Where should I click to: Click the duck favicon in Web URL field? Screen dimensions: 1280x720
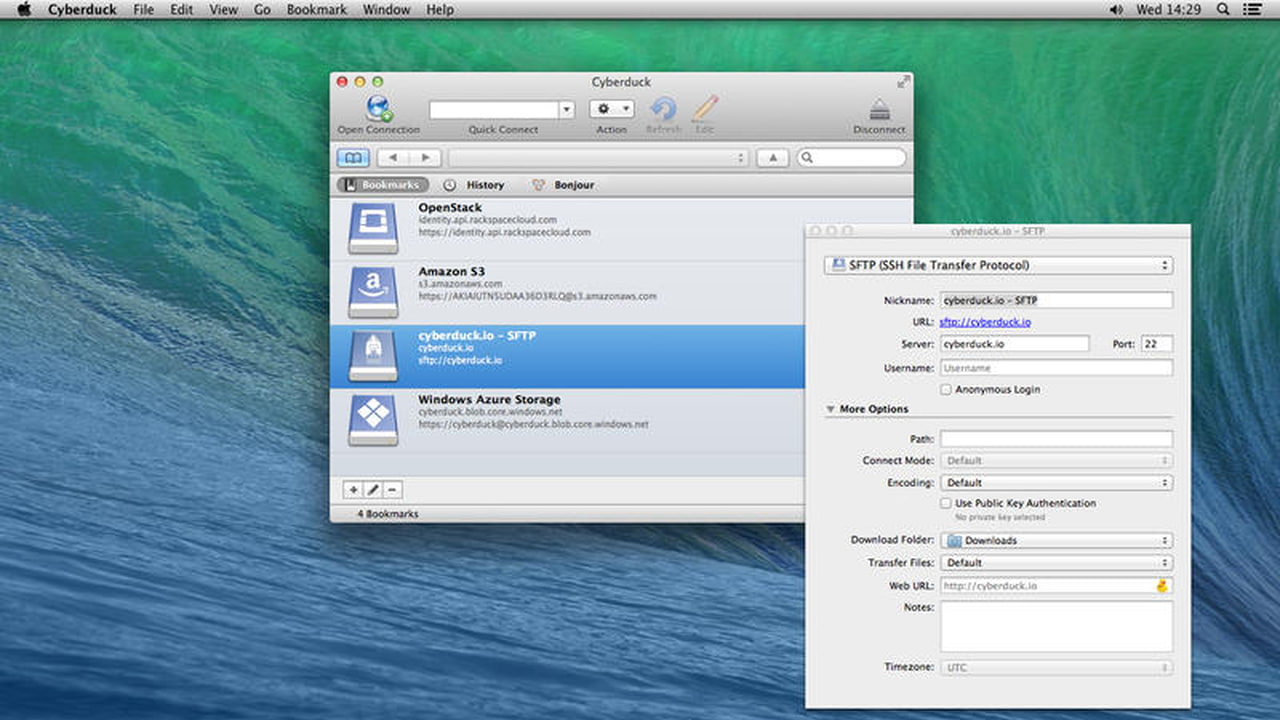tap(1162, 586)
